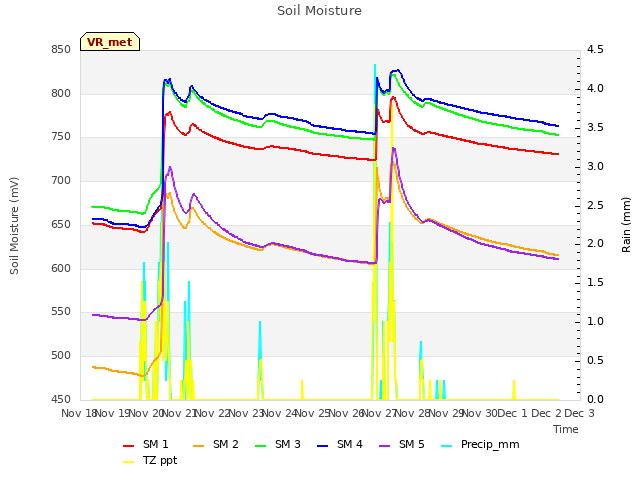640x480 pixels.
Task: Click the 1.5 rain axis value
Action: pos(595,282)
